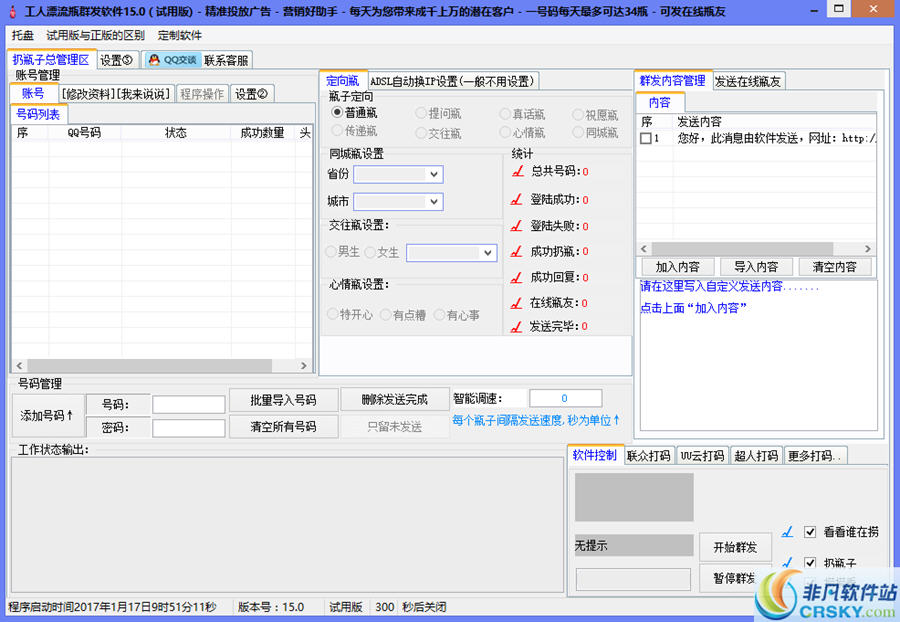
Task: Click 导入内容 button
Action: coord(756,267)
